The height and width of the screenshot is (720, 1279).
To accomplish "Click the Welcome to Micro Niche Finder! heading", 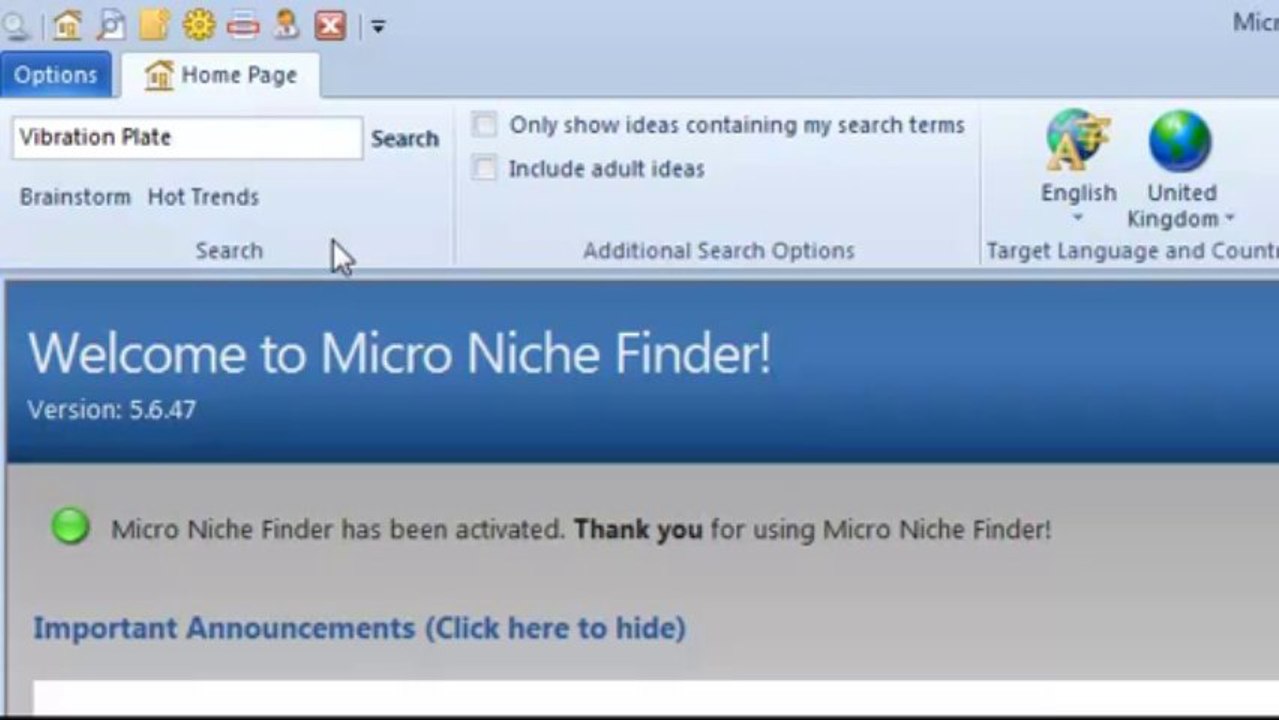I will point(400,353).
